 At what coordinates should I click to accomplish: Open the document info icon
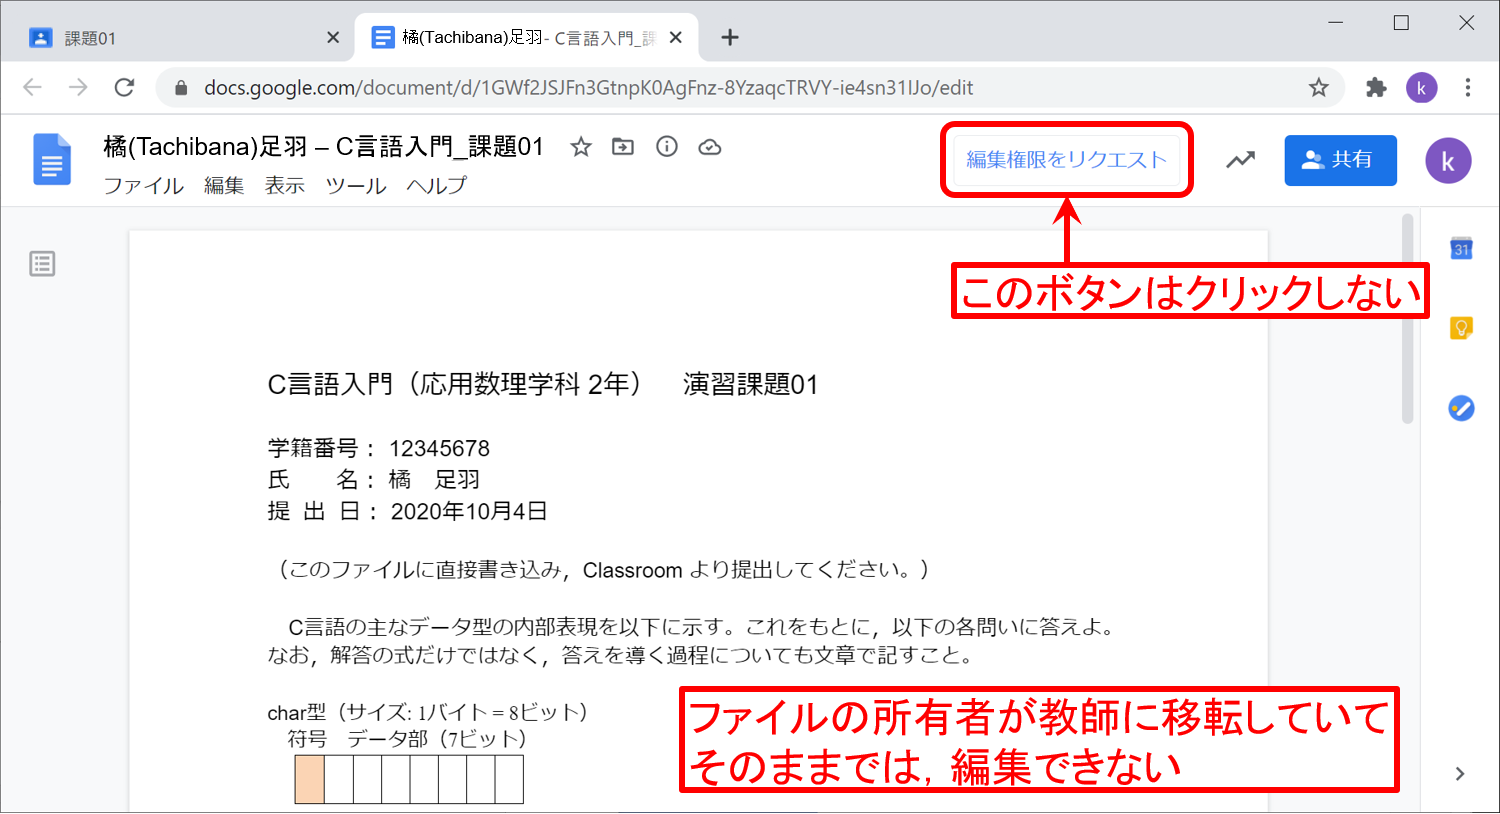(667, 147)
